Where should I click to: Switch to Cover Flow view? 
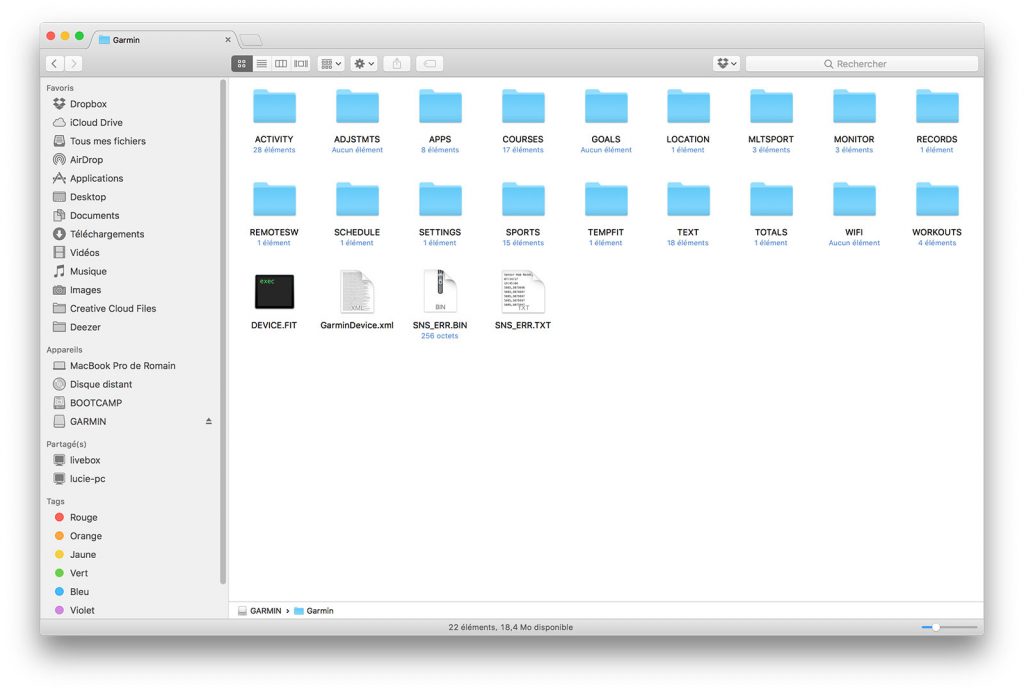pyautogui.click(x=301, y=64)
